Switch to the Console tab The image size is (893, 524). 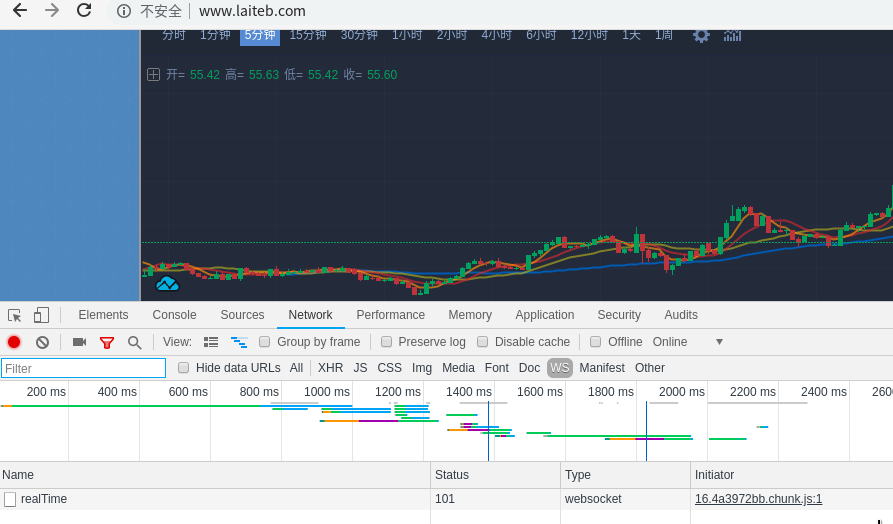click(x=174, y=315)
